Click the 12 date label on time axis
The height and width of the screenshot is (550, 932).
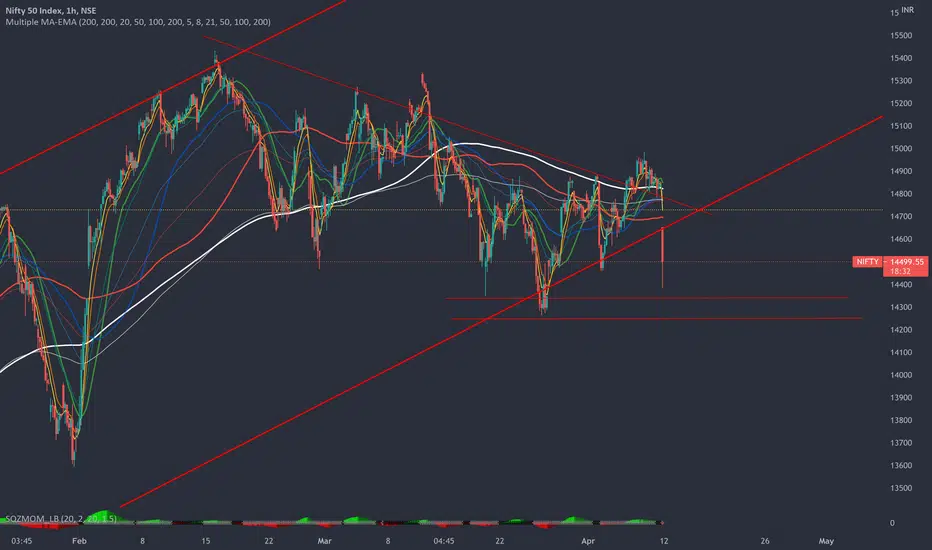664,541
